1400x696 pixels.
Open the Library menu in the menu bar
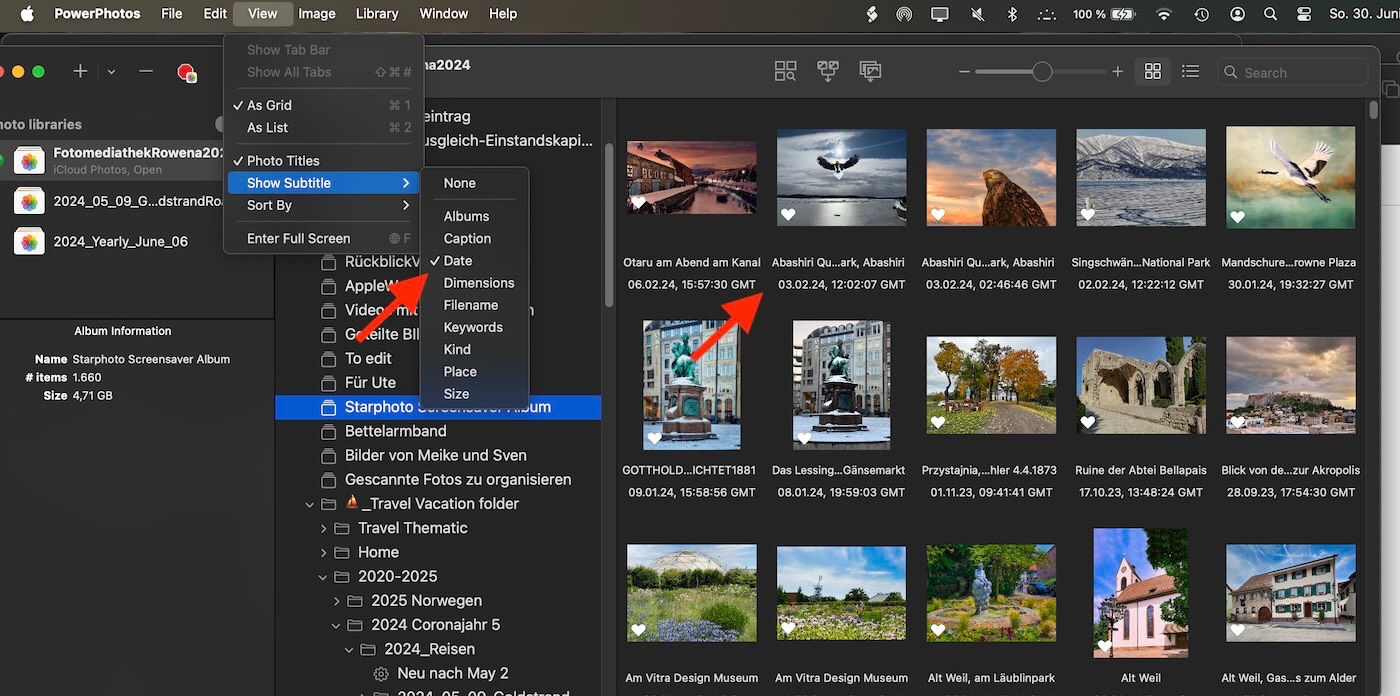(376, 14)
